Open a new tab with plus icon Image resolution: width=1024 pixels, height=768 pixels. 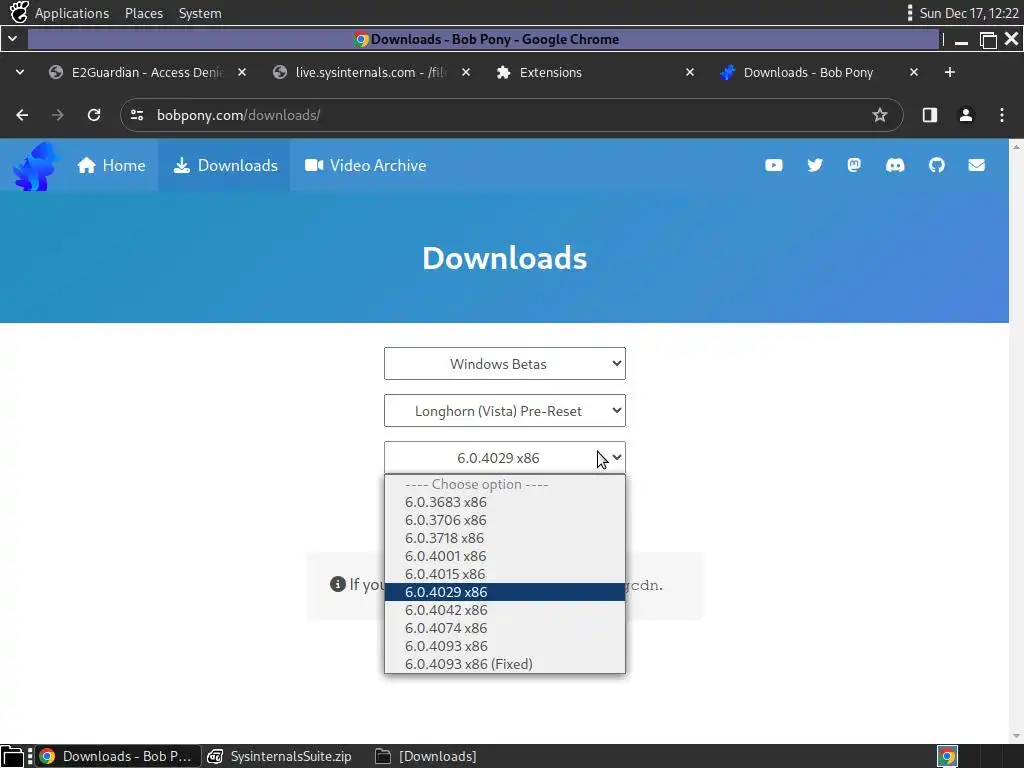click(x=950, y=72)
